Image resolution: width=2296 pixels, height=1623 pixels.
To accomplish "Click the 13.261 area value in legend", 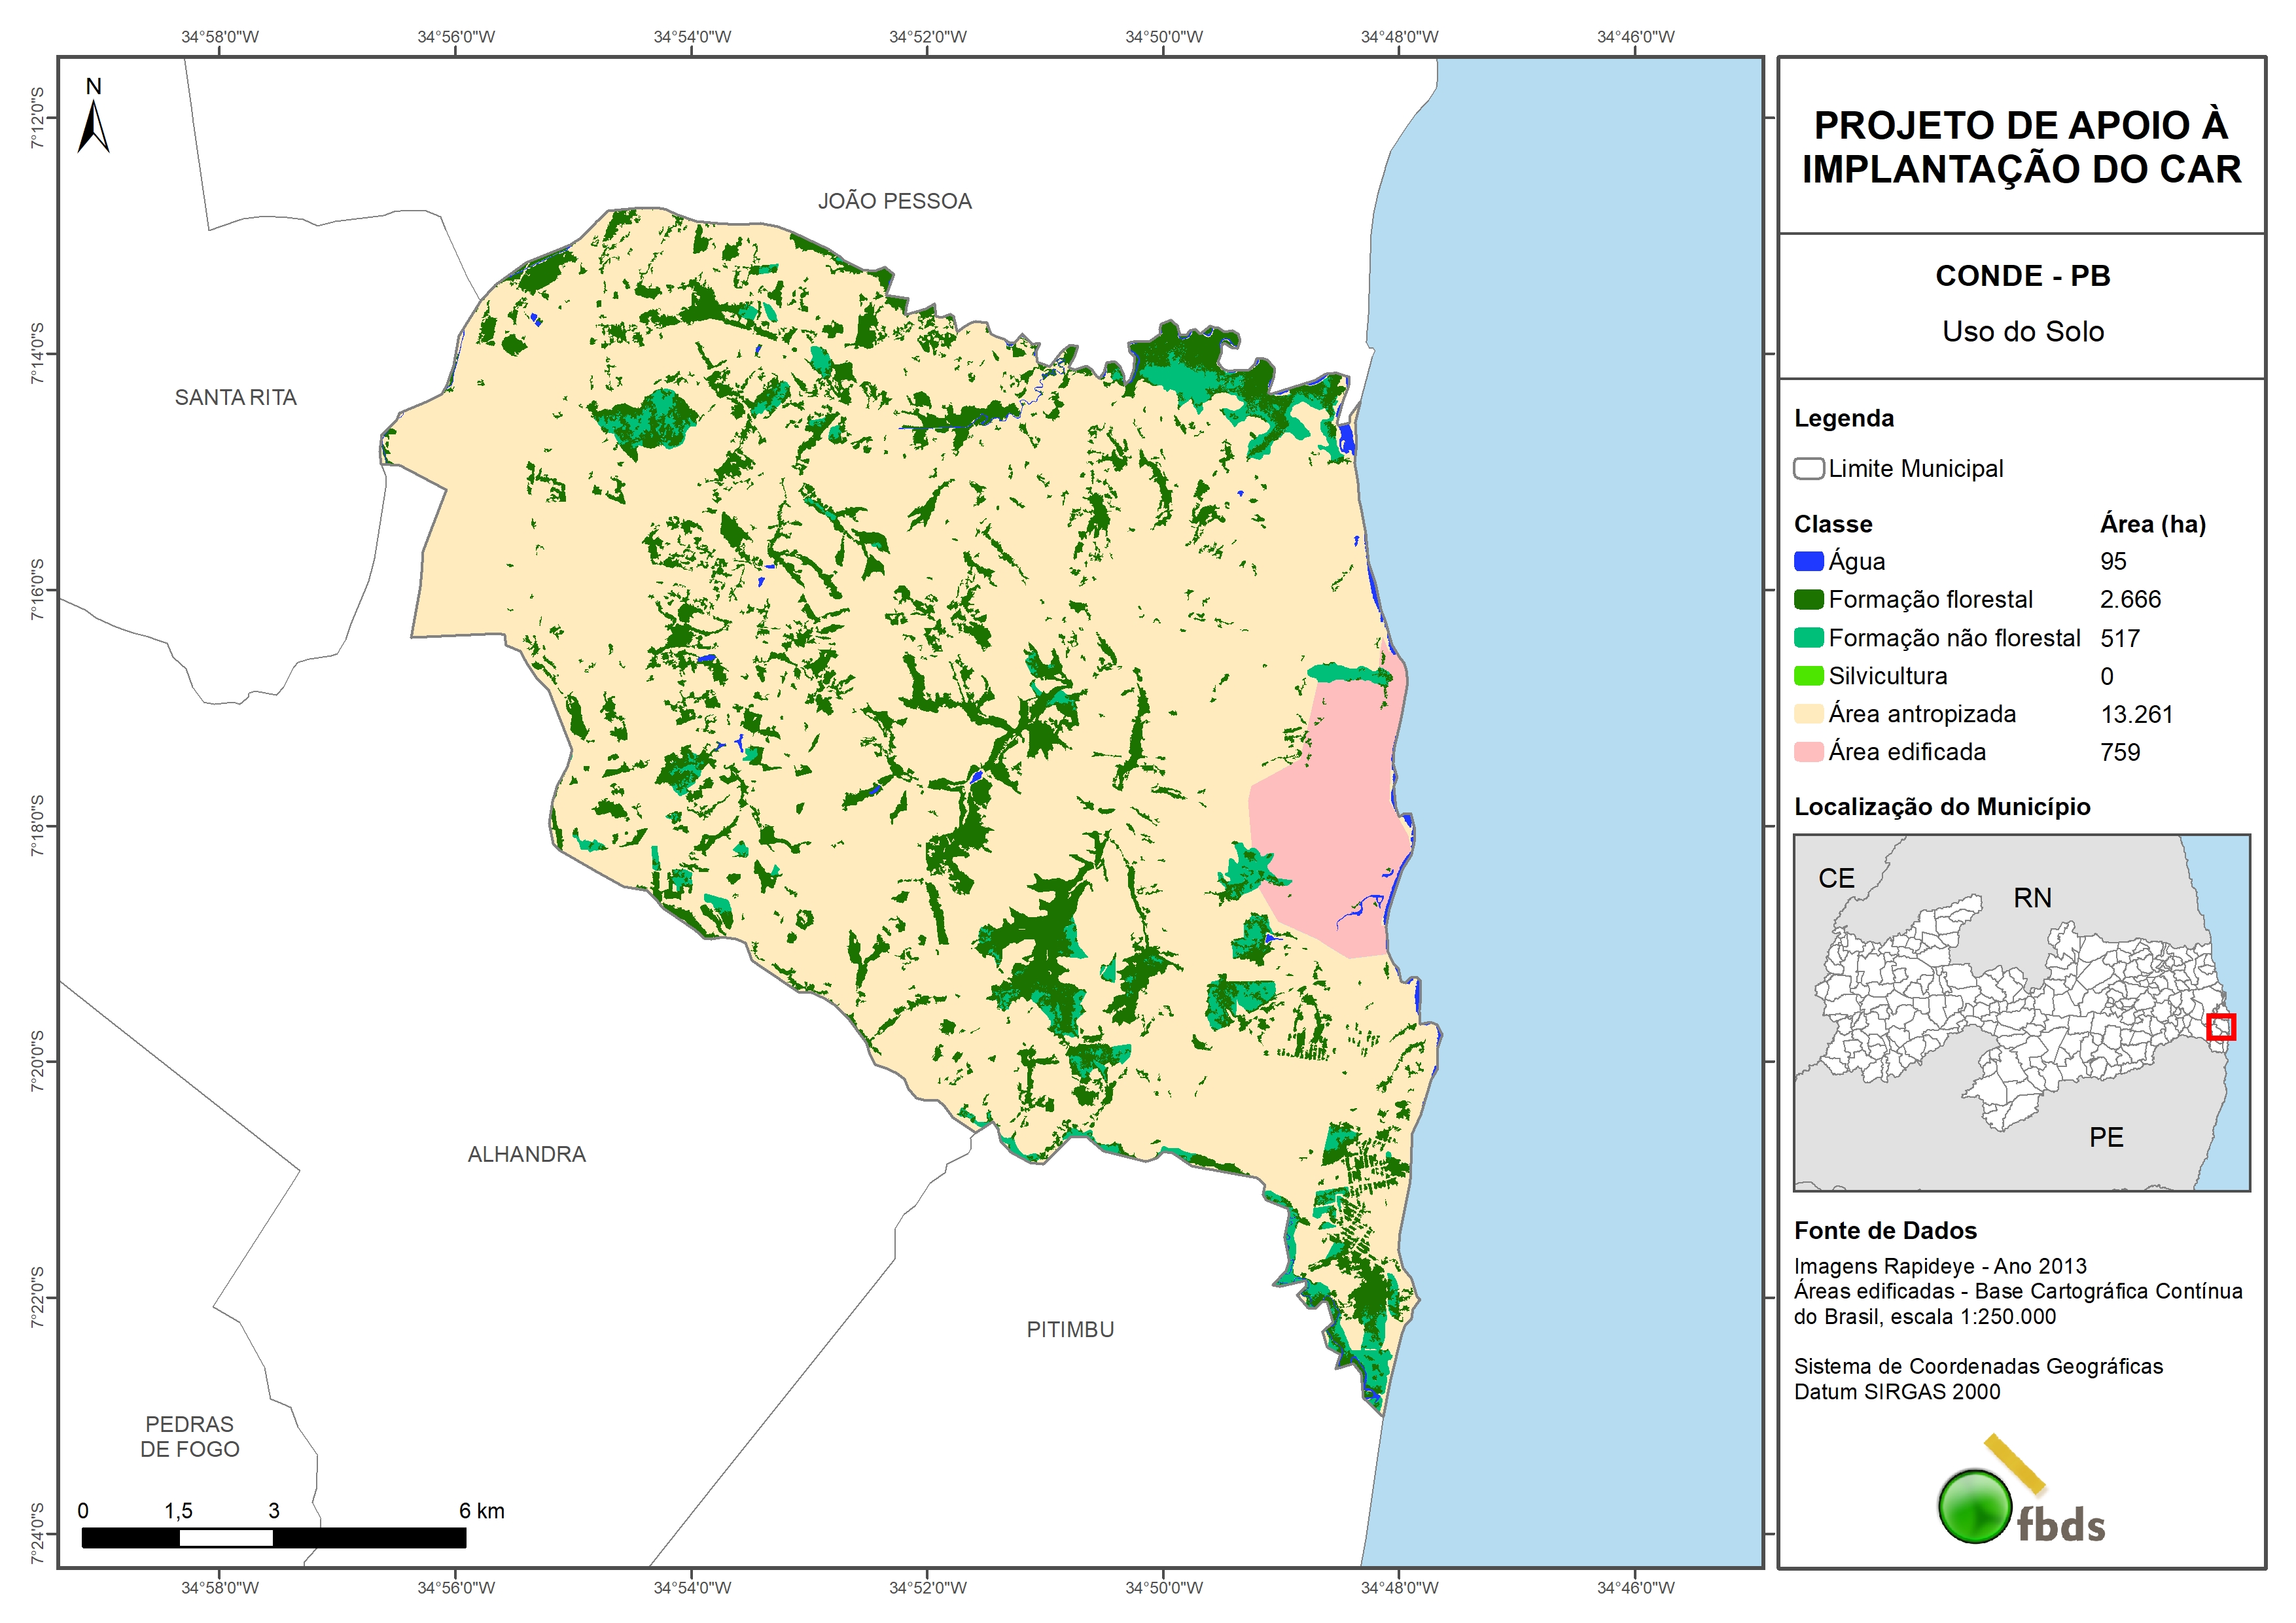I will point(2136,714).
